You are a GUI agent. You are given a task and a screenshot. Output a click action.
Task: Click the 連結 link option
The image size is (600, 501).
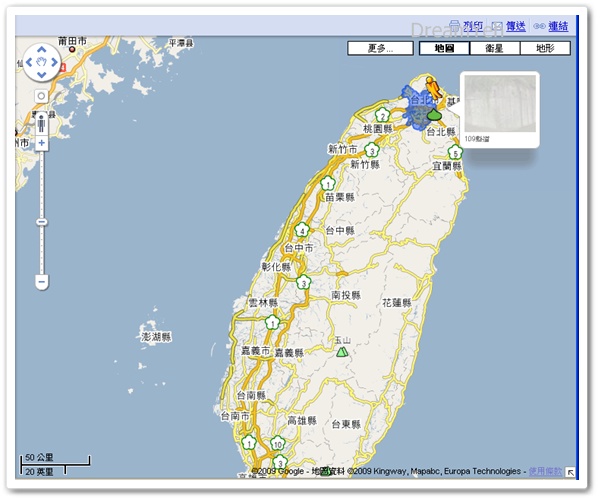(558, 26)
